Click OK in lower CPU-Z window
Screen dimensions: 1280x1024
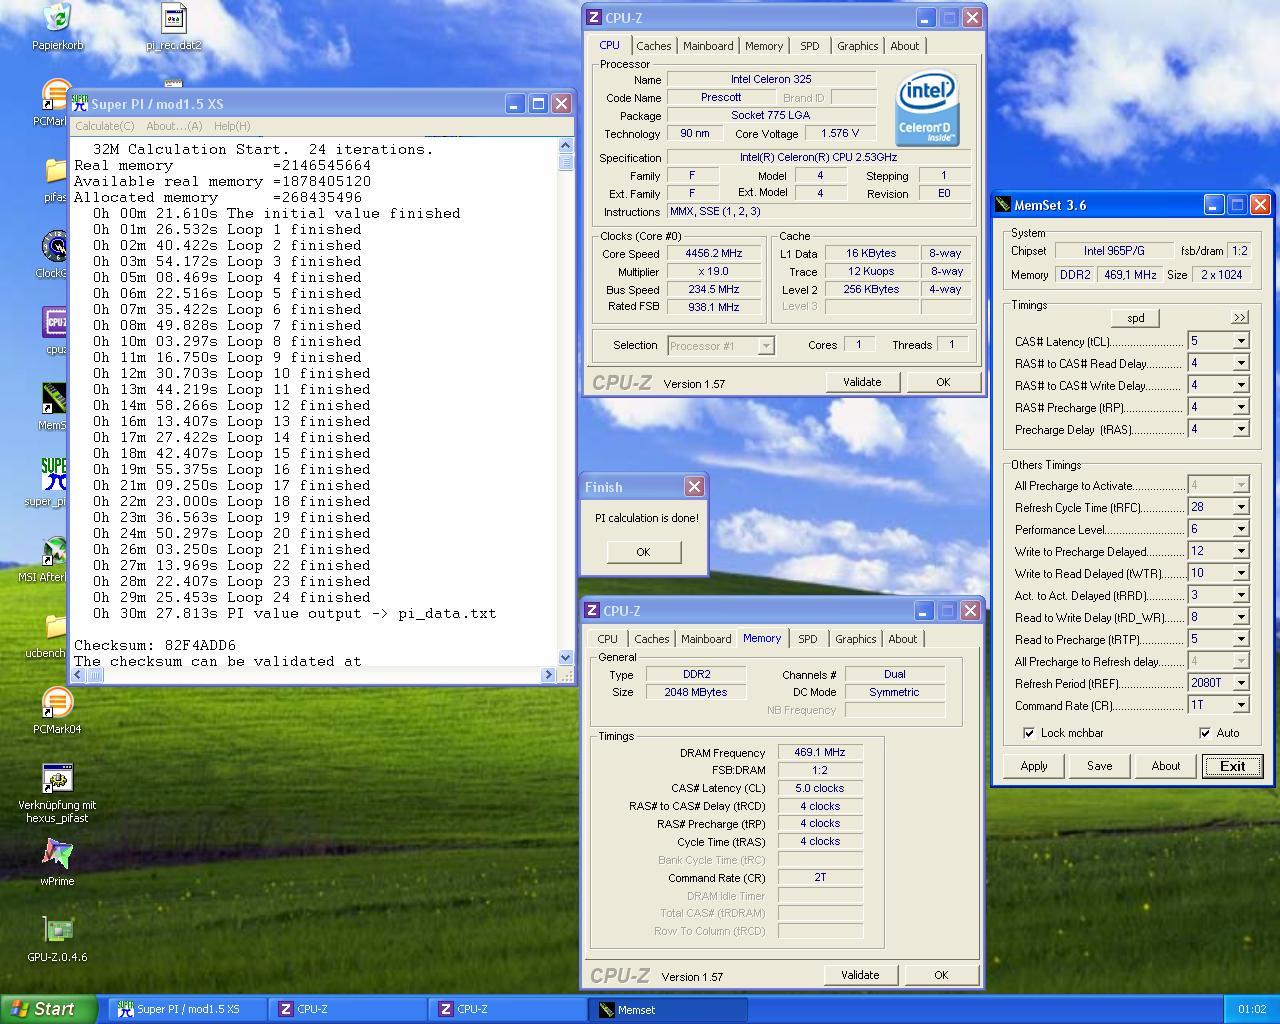pyautogui.click(x=941, y=975)
